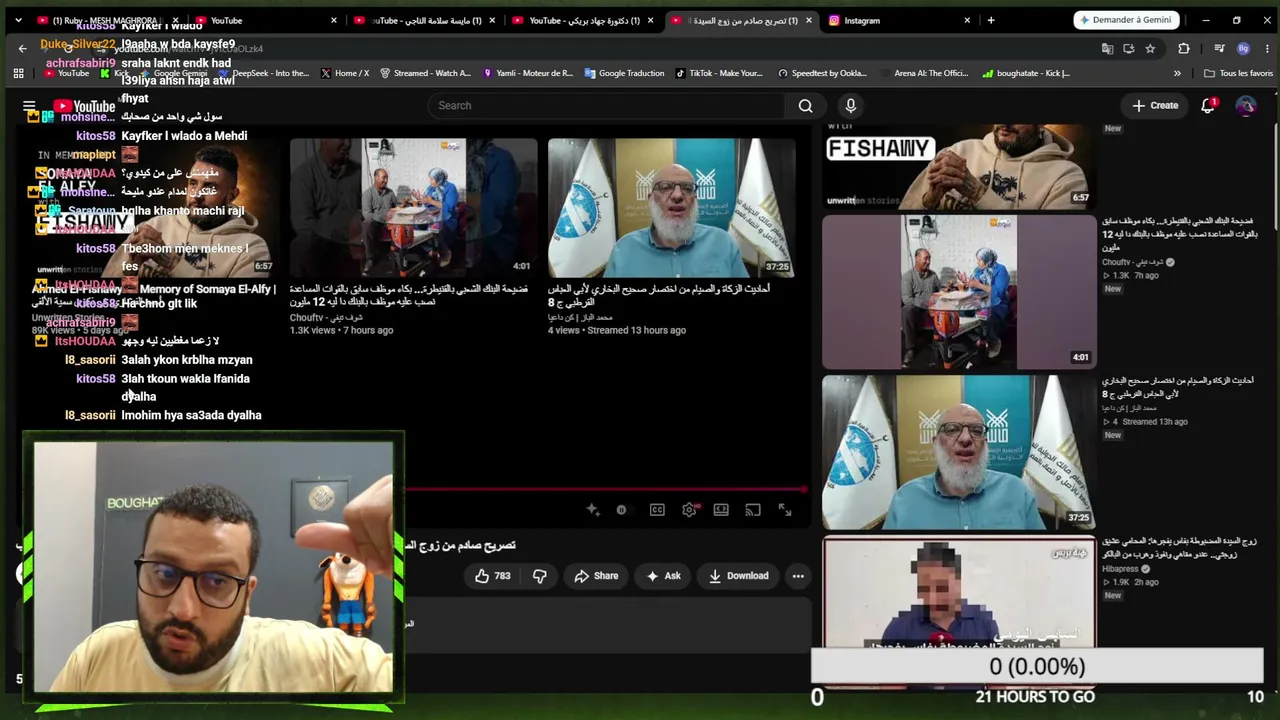Click the Ask button below the video

(663, 576)
